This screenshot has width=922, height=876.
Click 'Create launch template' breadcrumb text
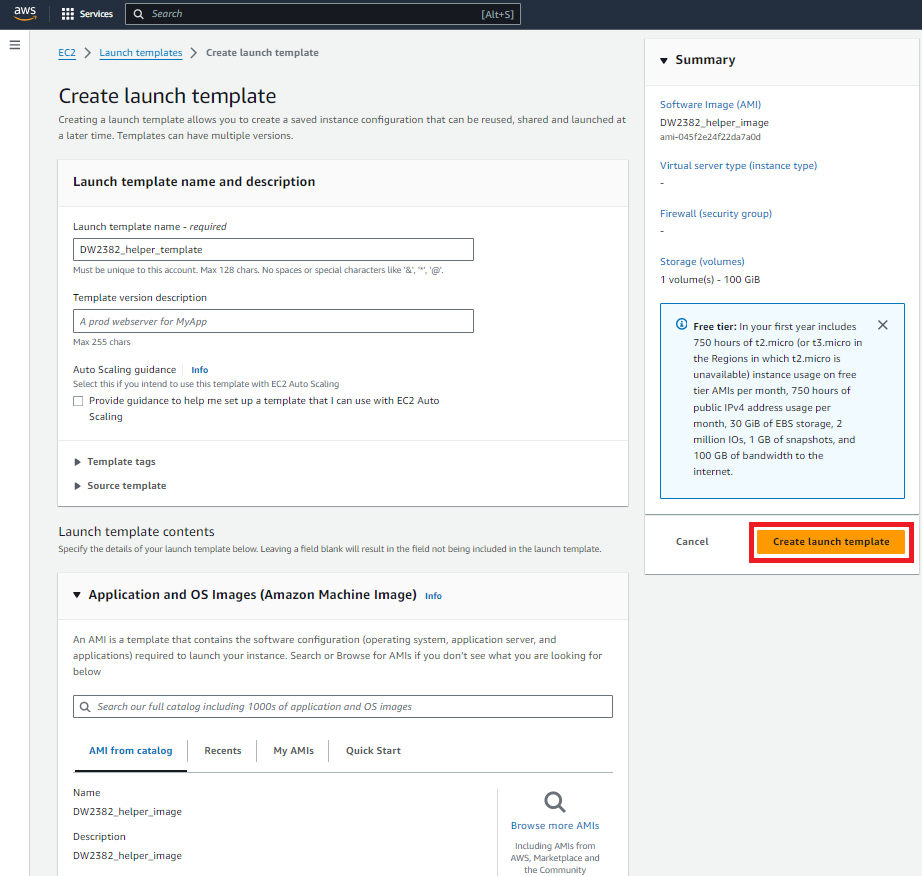pos(262,53)
